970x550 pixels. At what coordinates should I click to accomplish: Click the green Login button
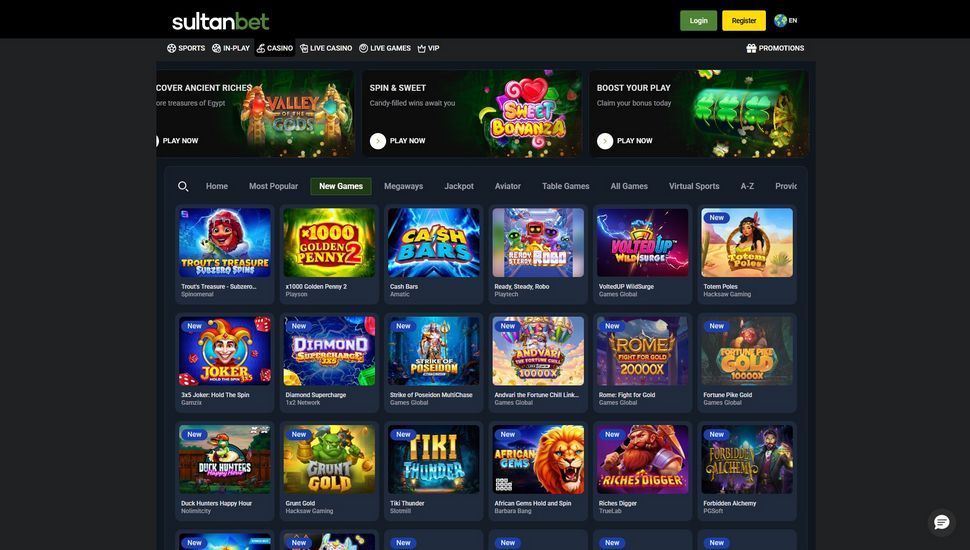click(698, 20)
